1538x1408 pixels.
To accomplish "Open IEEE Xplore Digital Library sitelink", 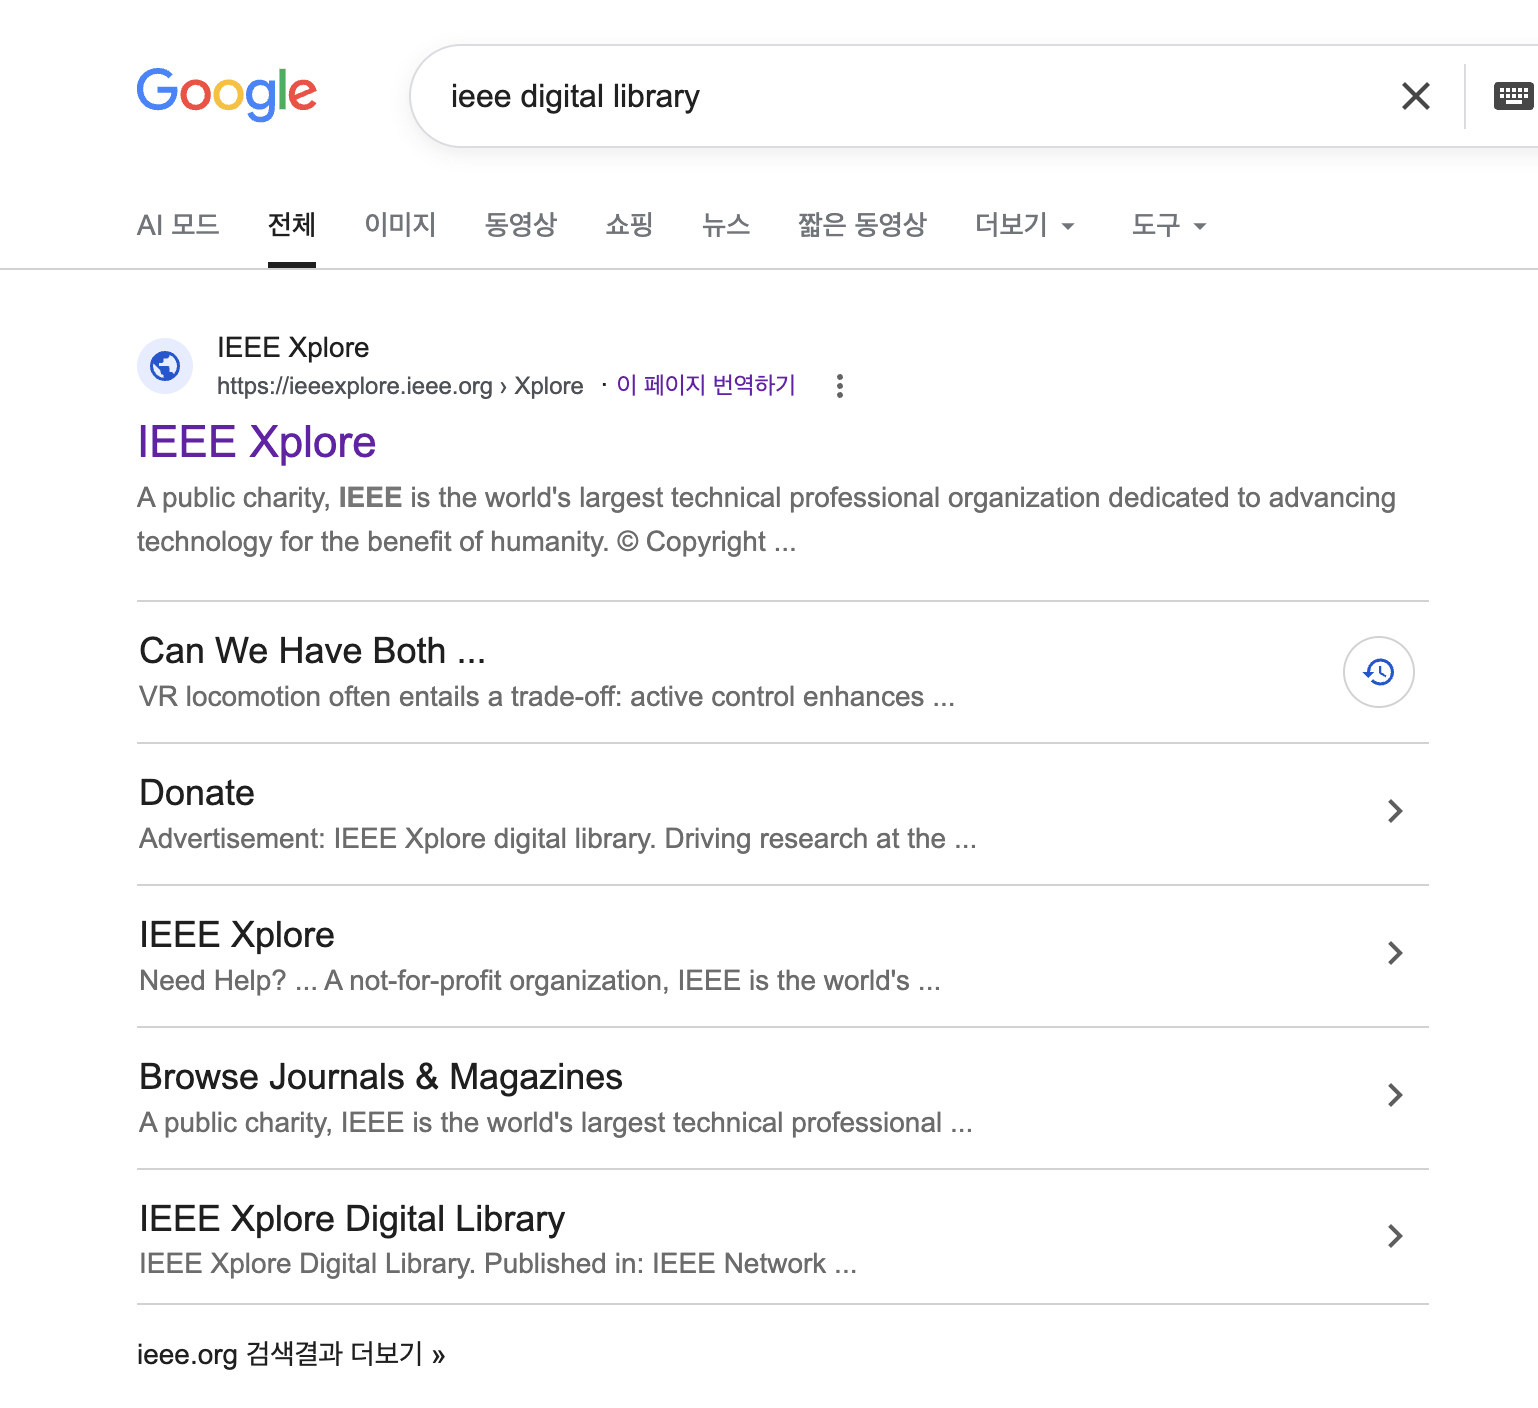I will [x=352, y=1219].
